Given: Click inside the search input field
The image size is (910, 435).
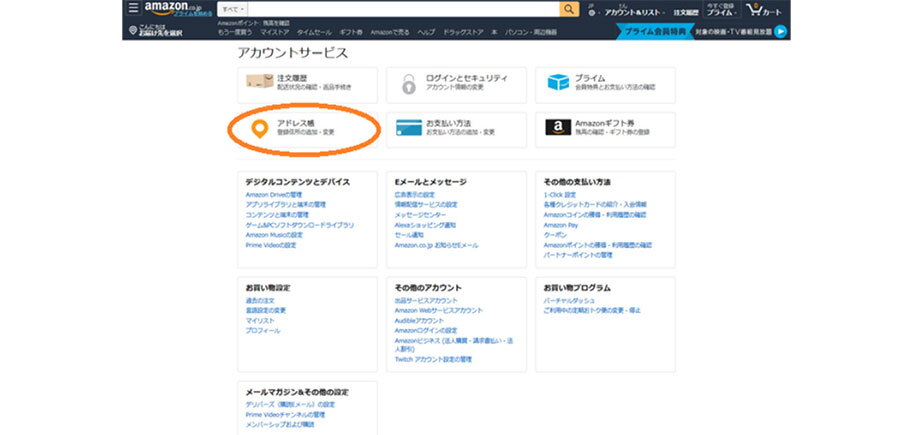Looking at the screenshot, I should click(x=403, y=9).
